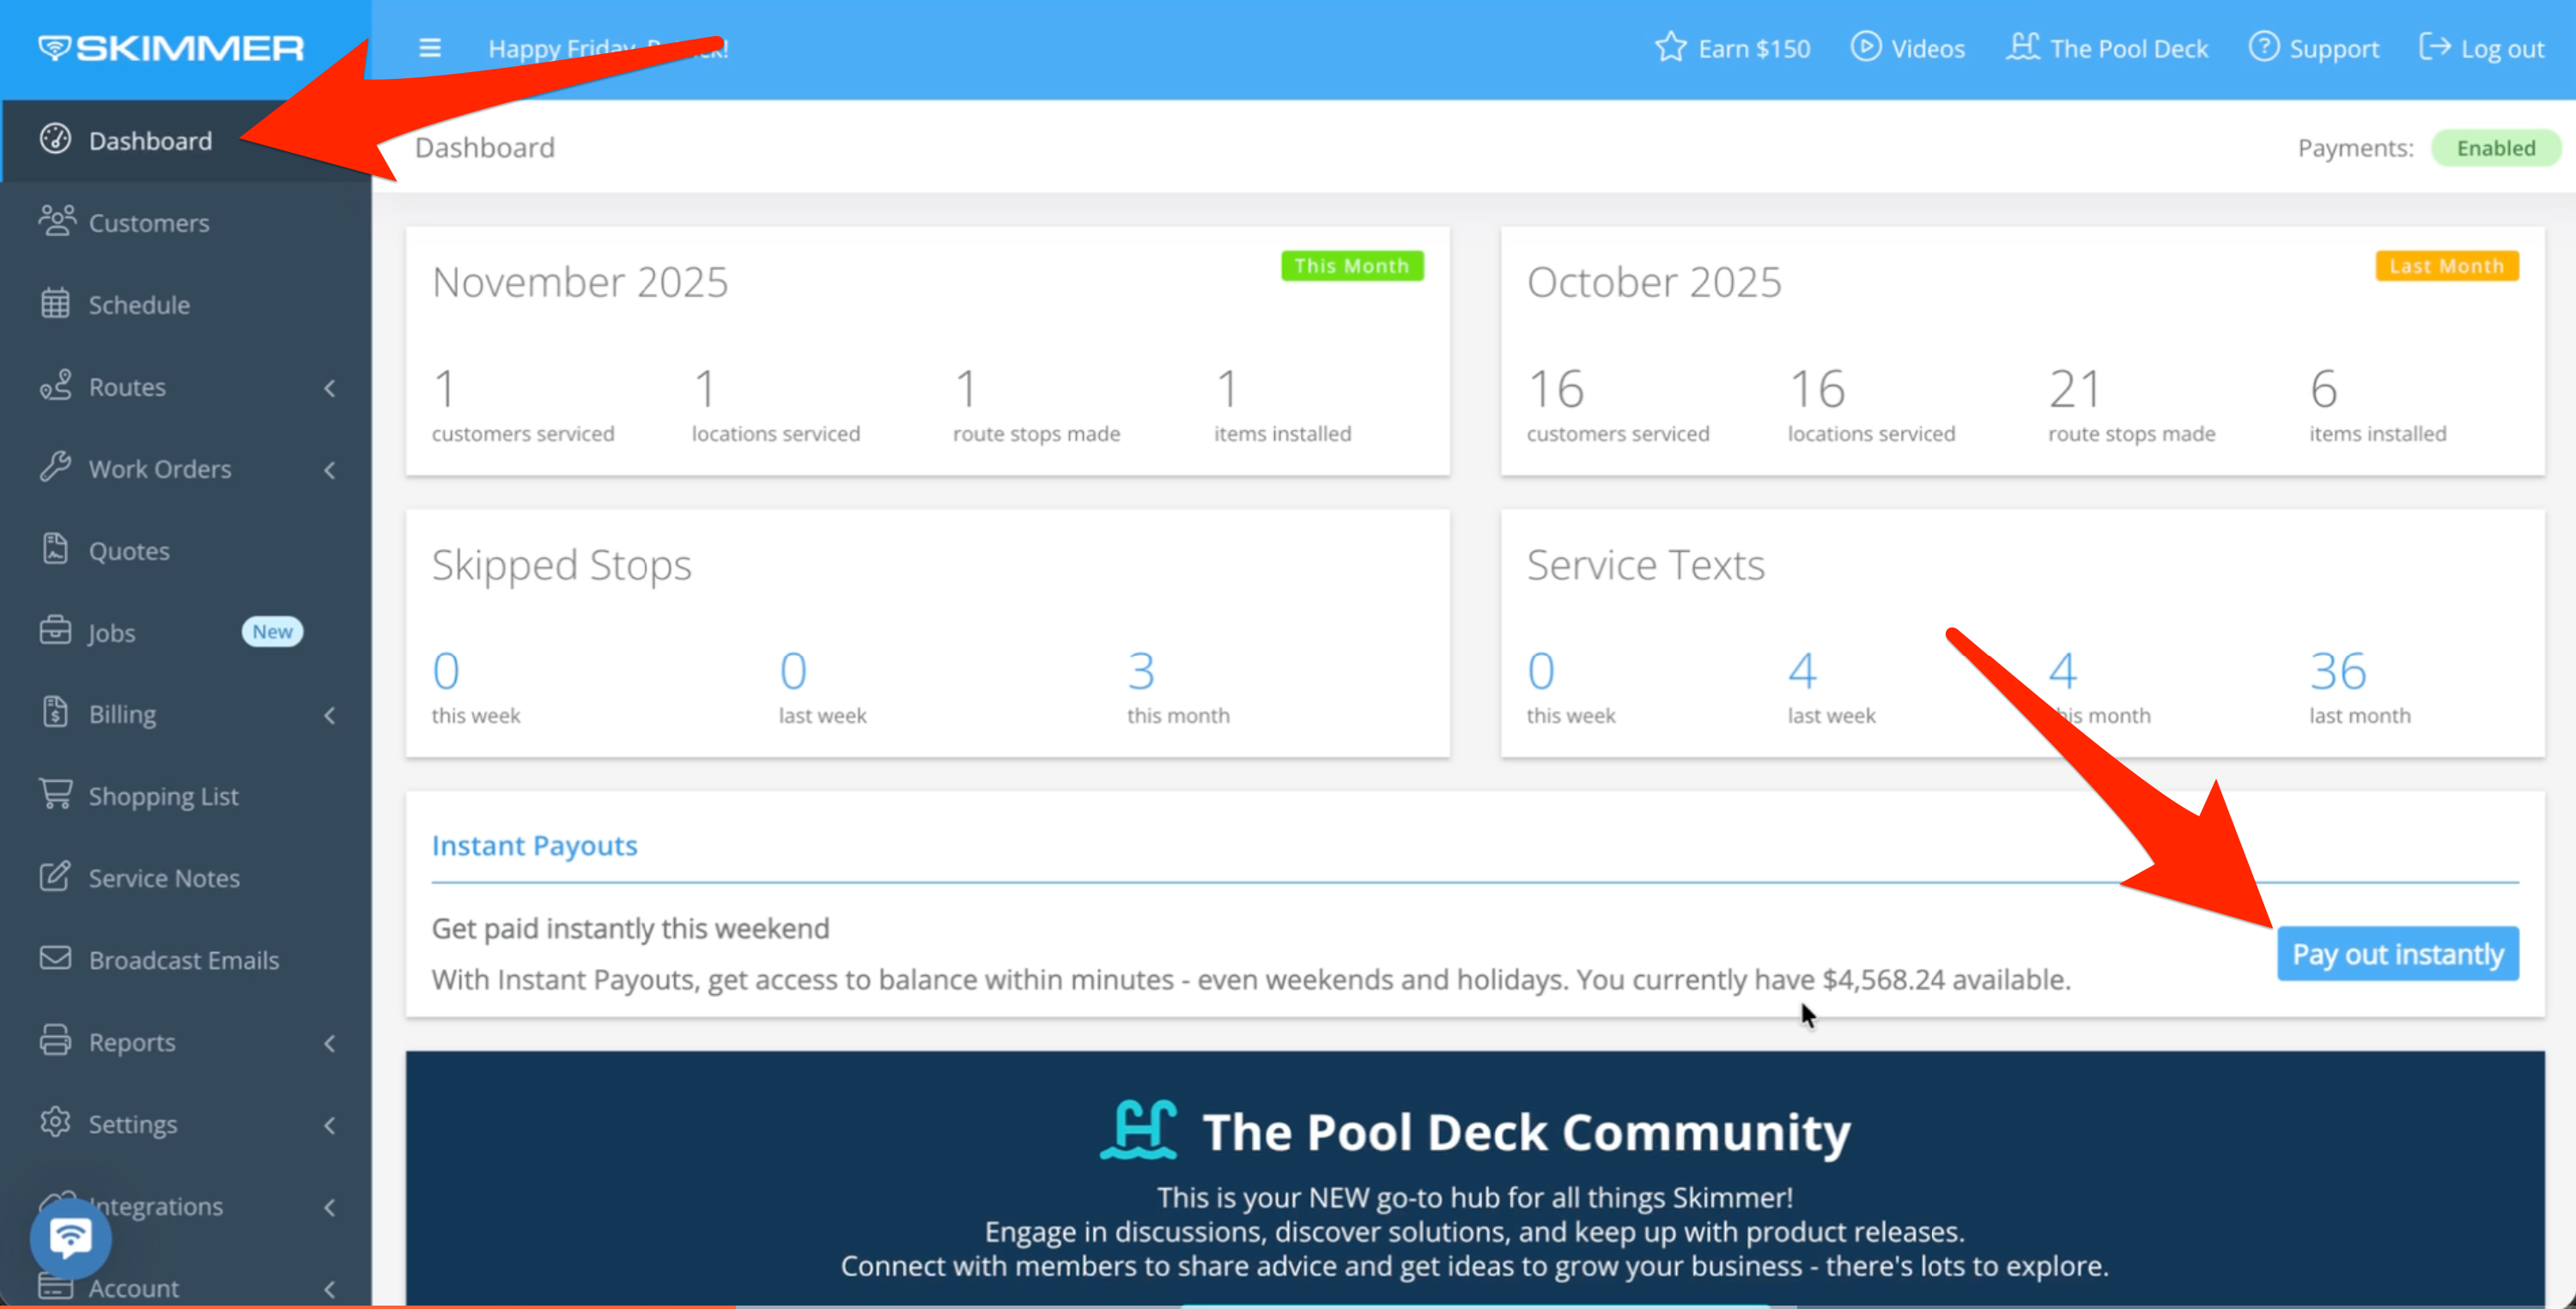Click the Payments Enabled status badge
The image size is (2576, 1309).
pyautogui.click(x=2495, y=148)
